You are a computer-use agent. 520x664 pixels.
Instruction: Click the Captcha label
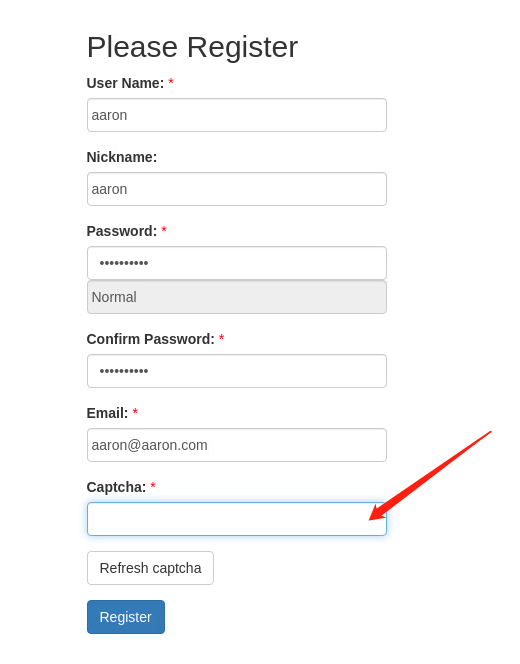tap(116, 487)
